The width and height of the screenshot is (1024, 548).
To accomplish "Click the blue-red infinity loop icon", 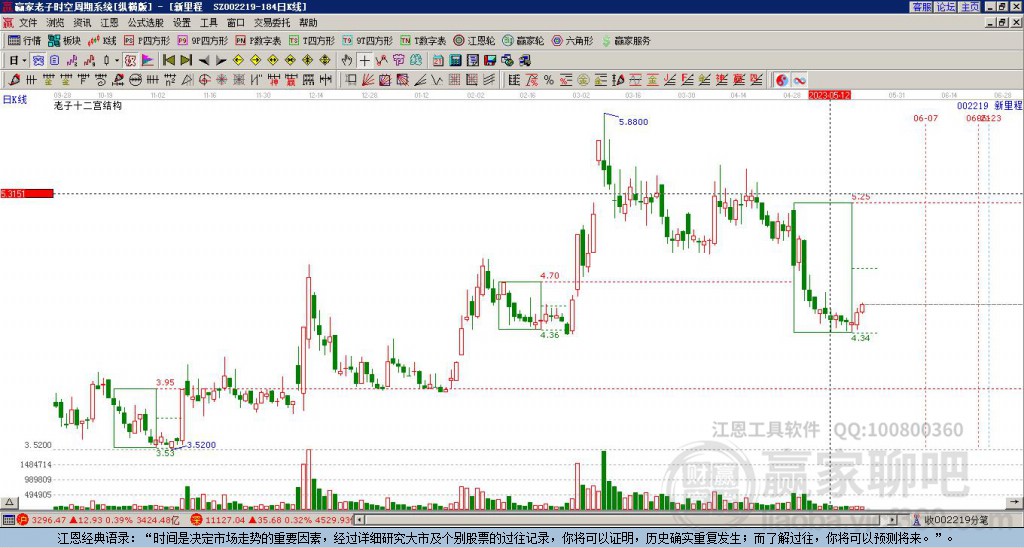I will pos(799,80).
